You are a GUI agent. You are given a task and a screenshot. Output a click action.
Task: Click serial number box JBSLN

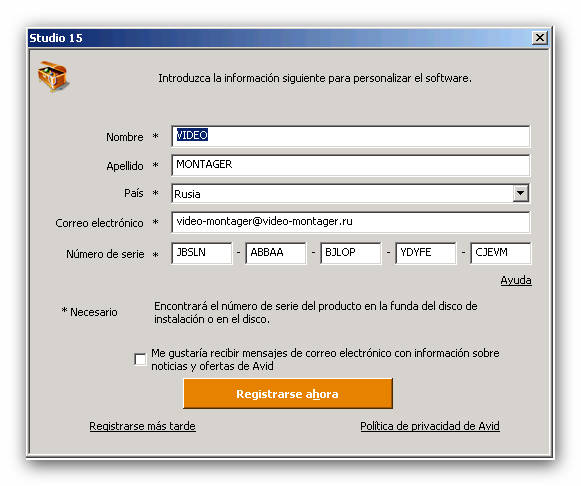(202, 253)
